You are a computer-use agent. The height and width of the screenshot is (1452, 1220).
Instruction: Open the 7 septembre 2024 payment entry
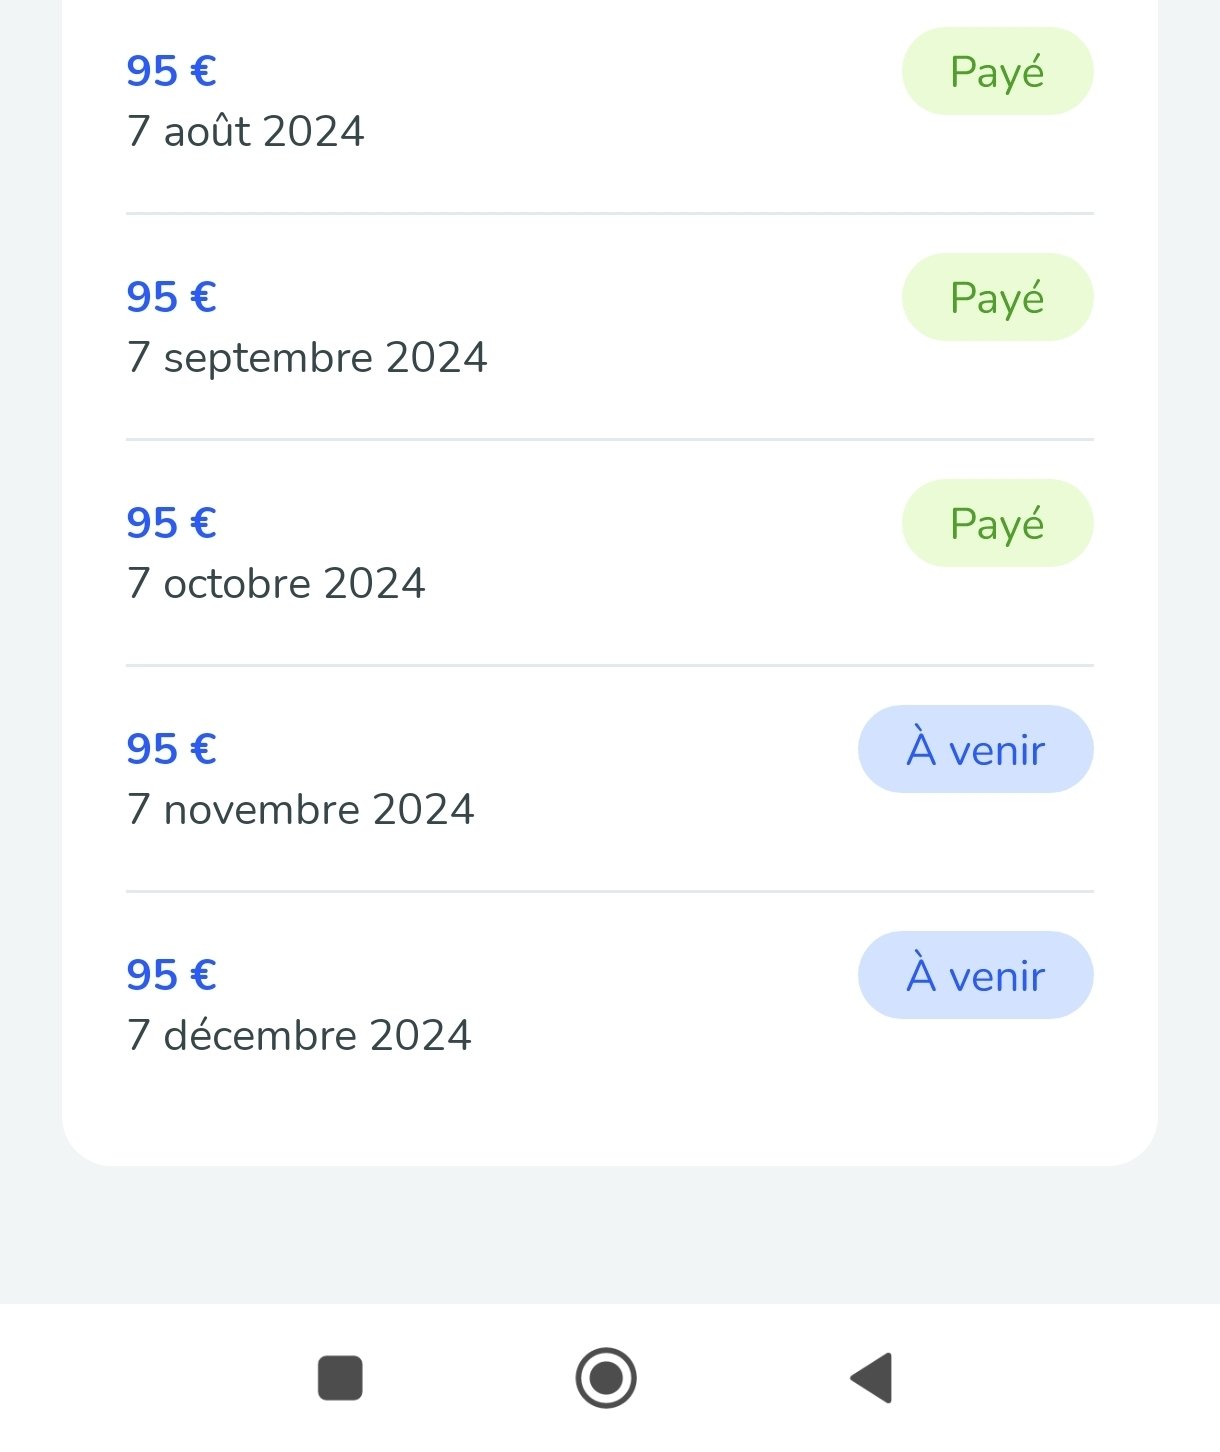[x=610, y=326]
